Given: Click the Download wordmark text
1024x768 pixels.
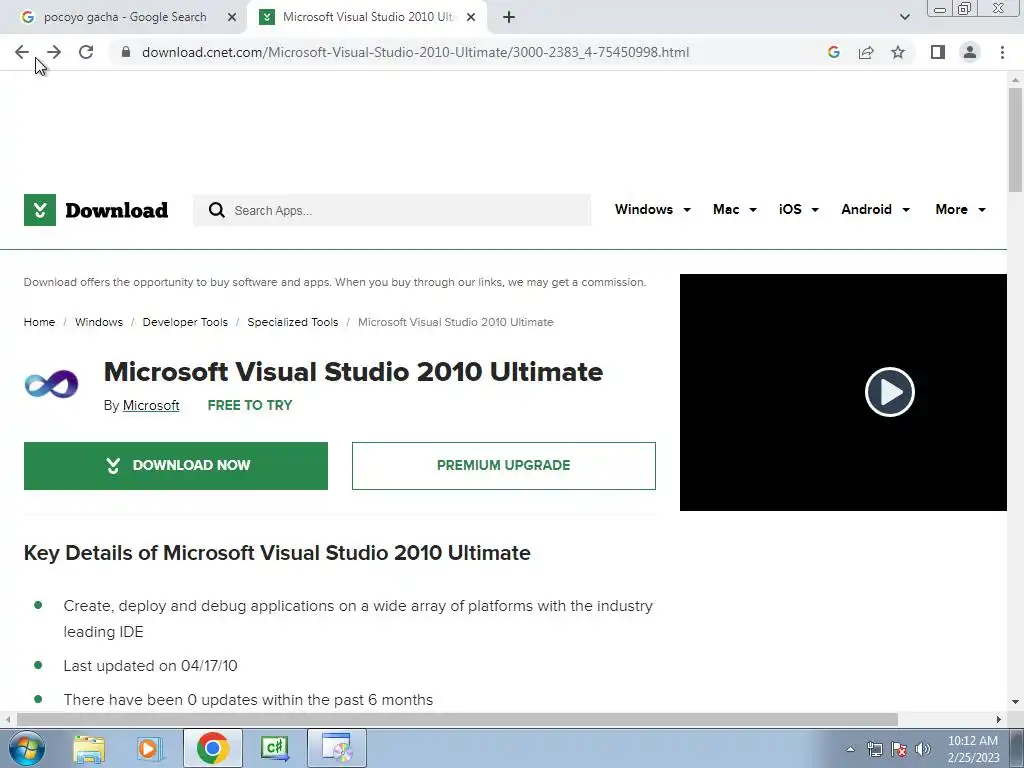Looking at the screenshot, I should [117, 210].
